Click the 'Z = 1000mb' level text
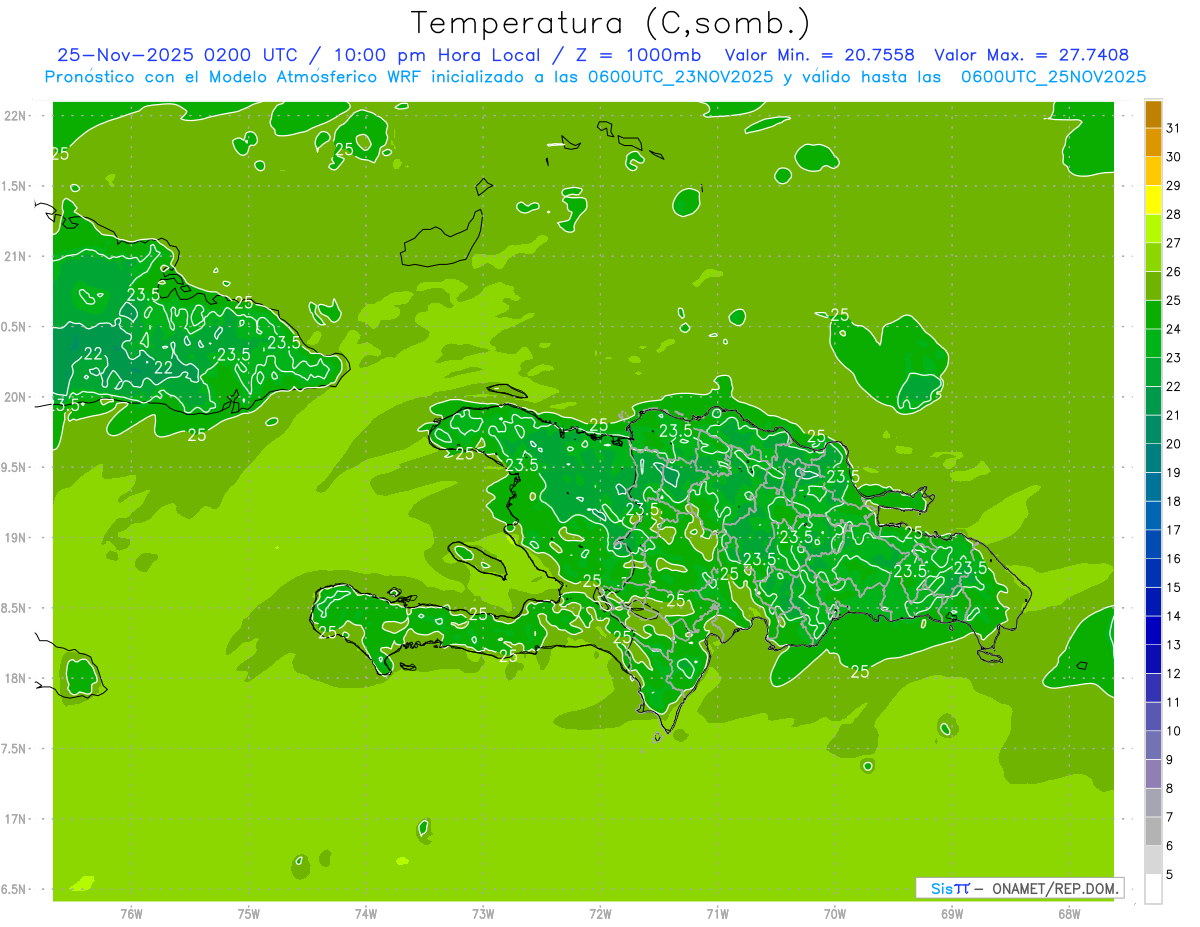 click(638, 55)
